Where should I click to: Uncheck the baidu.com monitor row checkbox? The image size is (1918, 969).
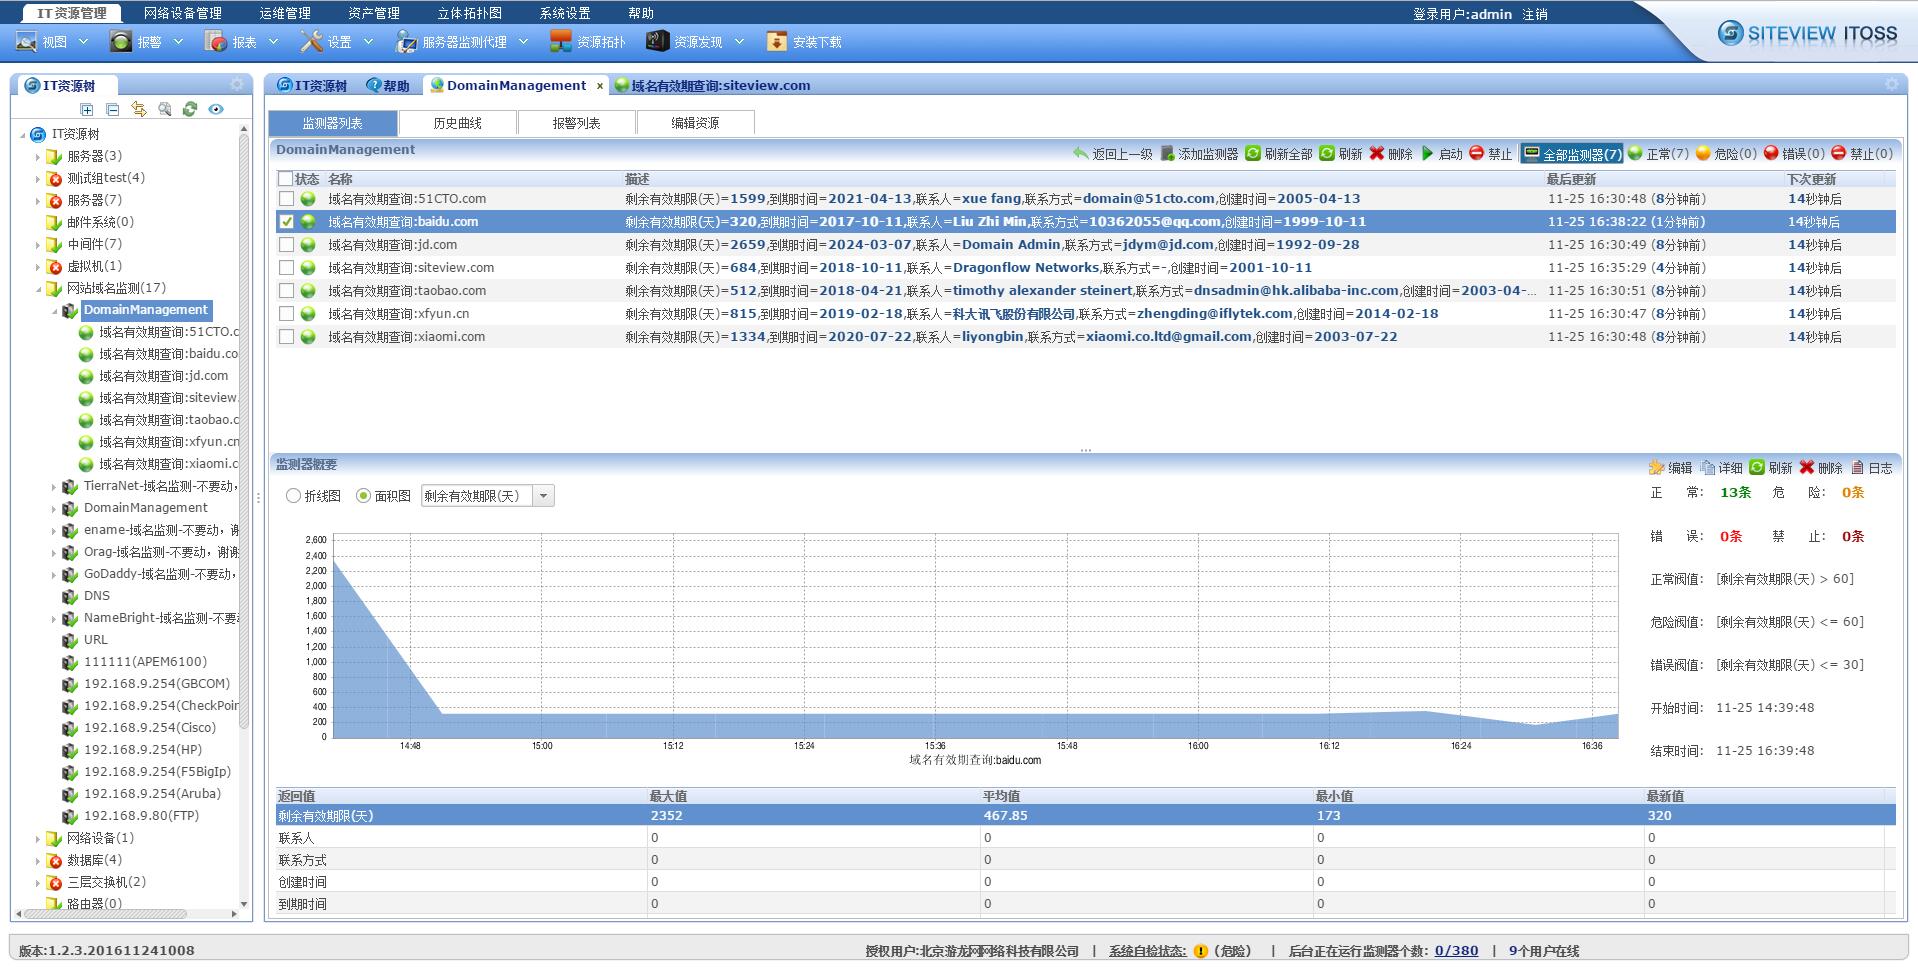[x=287, y=222]
